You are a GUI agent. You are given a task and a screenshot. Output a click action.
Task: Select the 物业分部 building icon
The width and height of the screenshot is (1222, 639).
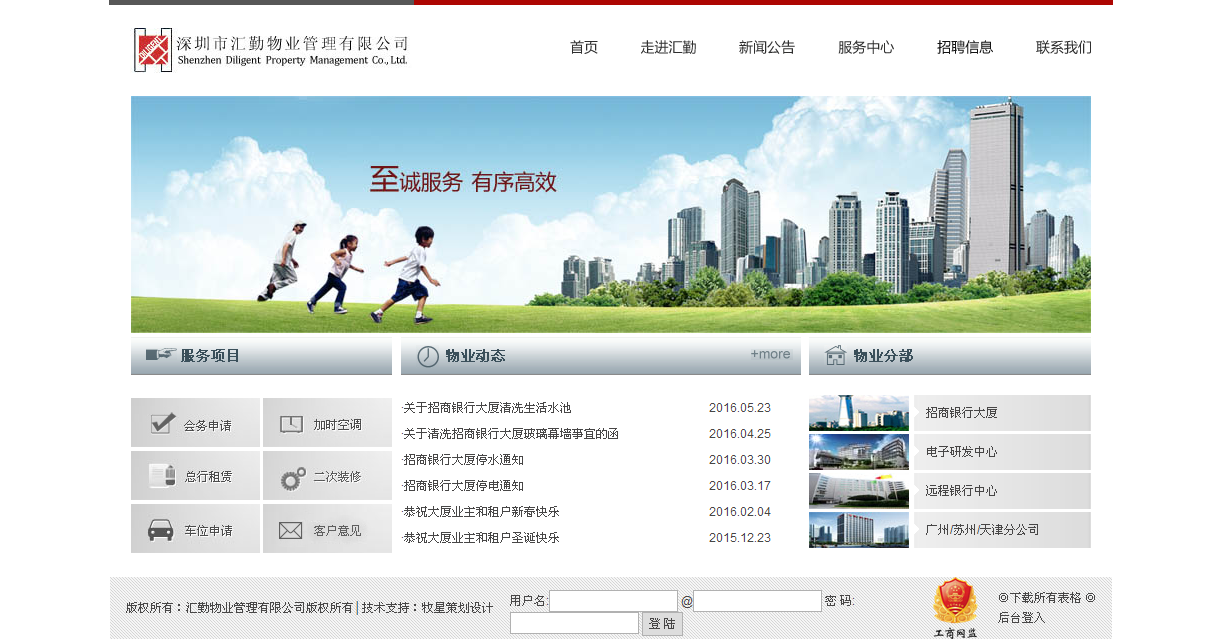(x=836, y=354)
